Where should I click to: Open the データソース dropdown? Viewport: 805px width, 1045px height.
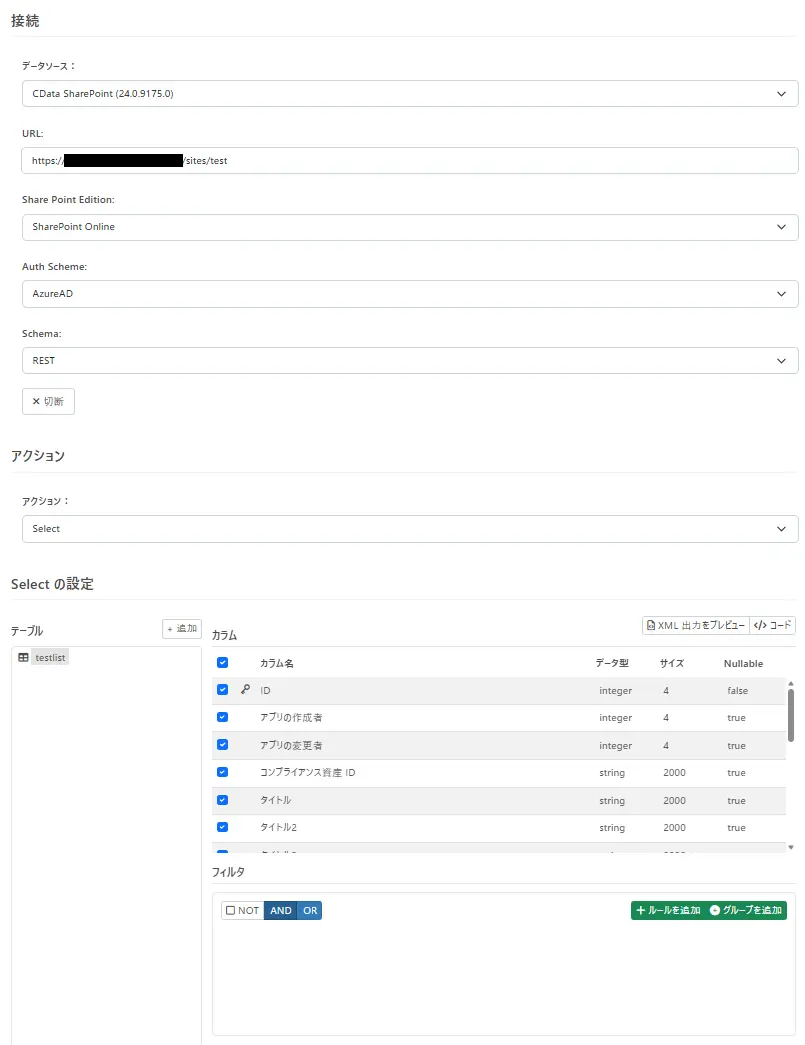410,93
